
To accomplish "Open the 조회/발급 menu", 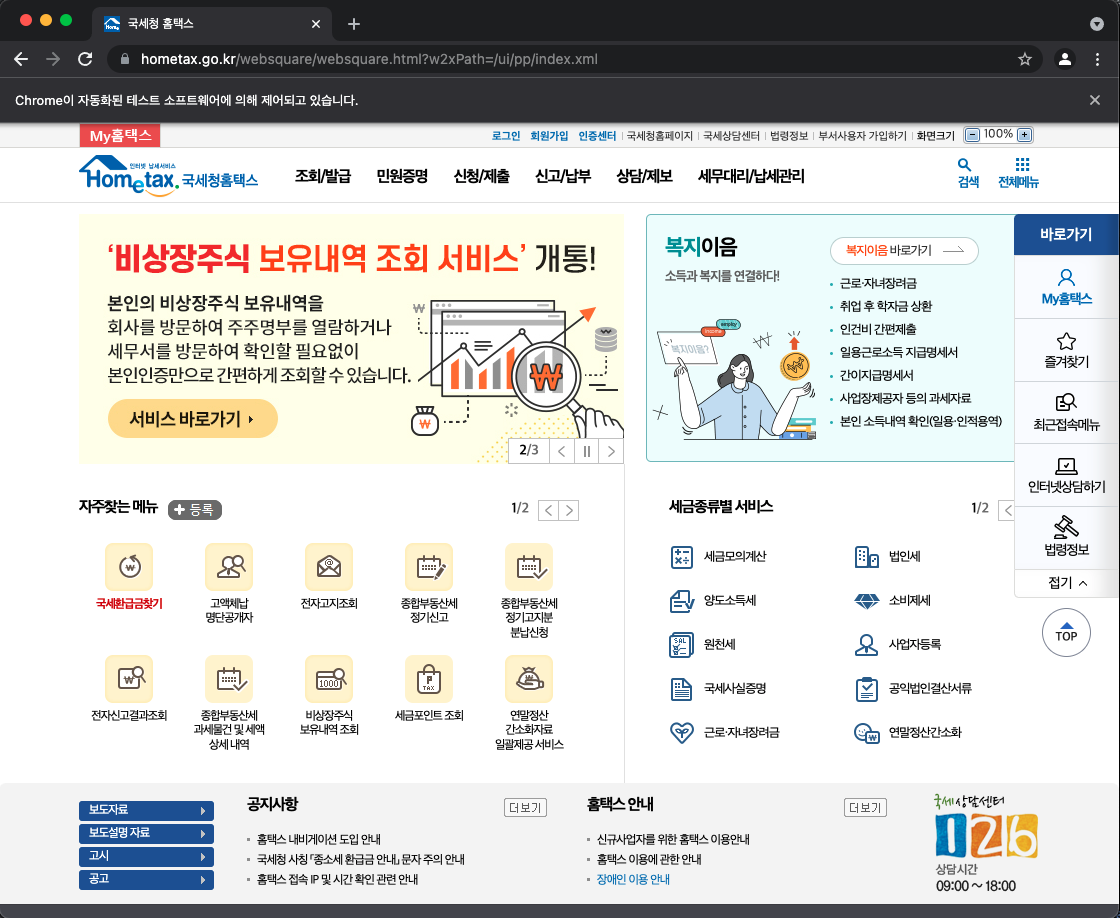I will click(323, 176).
